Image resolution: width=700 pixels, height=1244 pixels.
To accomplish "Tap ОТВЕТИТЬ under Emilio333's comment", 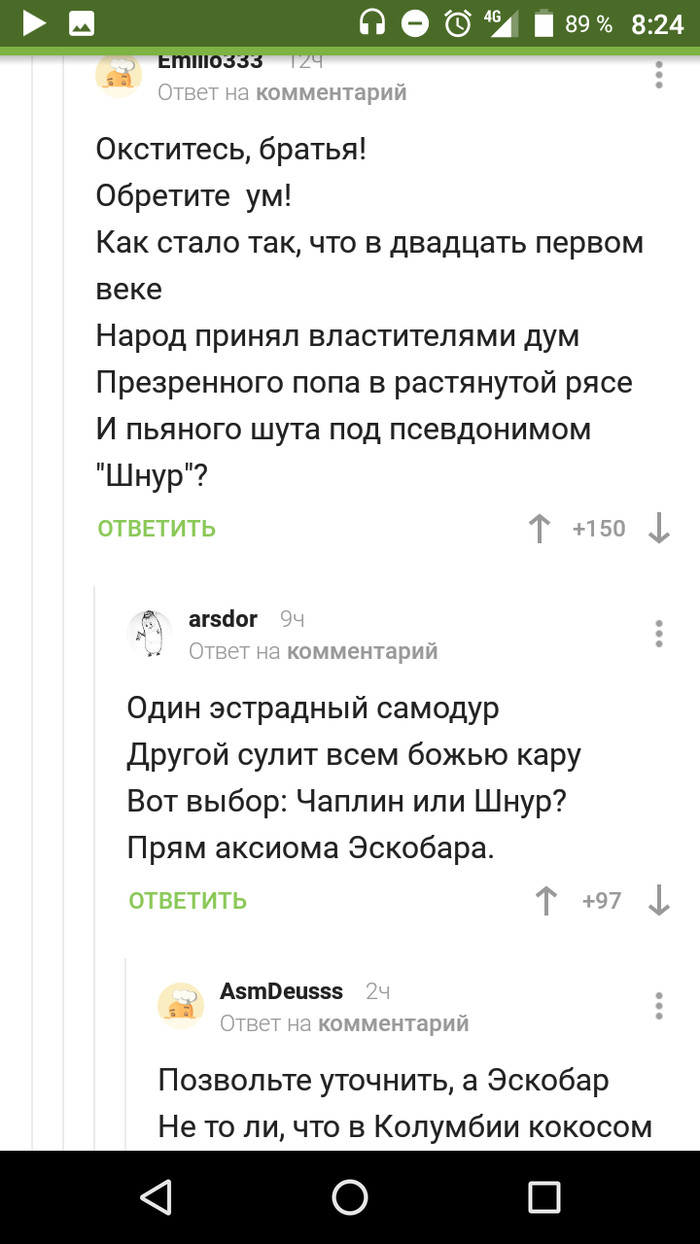I will coord(156,528).
